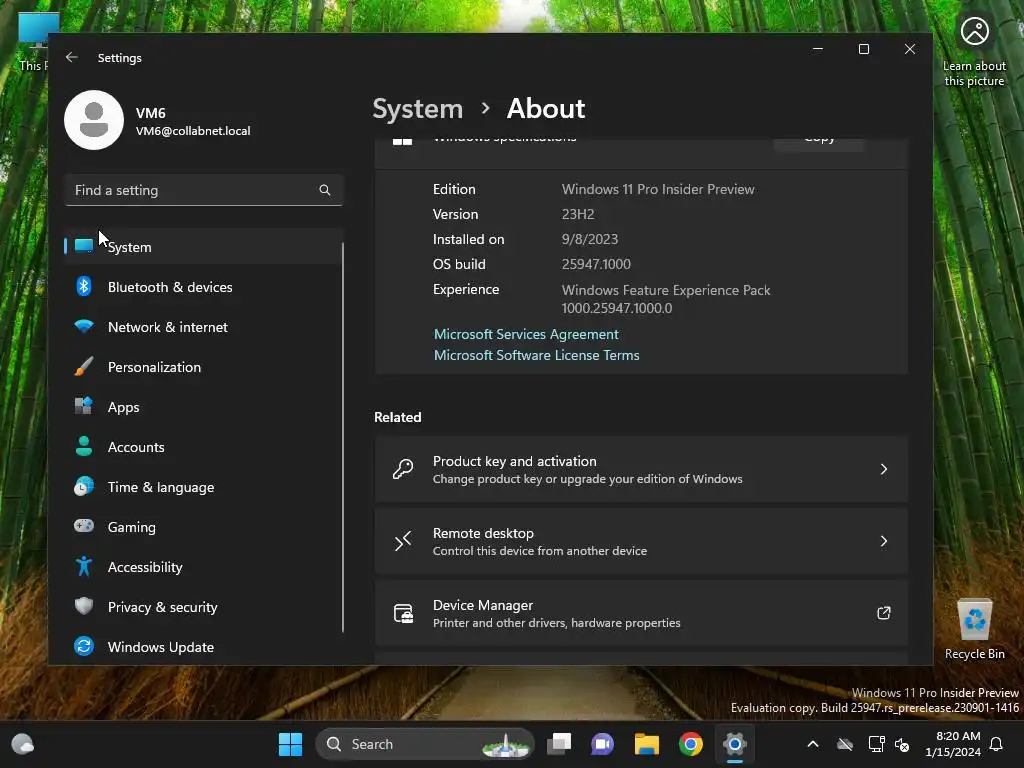Go back with the Settings back arrow
Viewport: 1024px width, 768px height.
pos(72,57)
